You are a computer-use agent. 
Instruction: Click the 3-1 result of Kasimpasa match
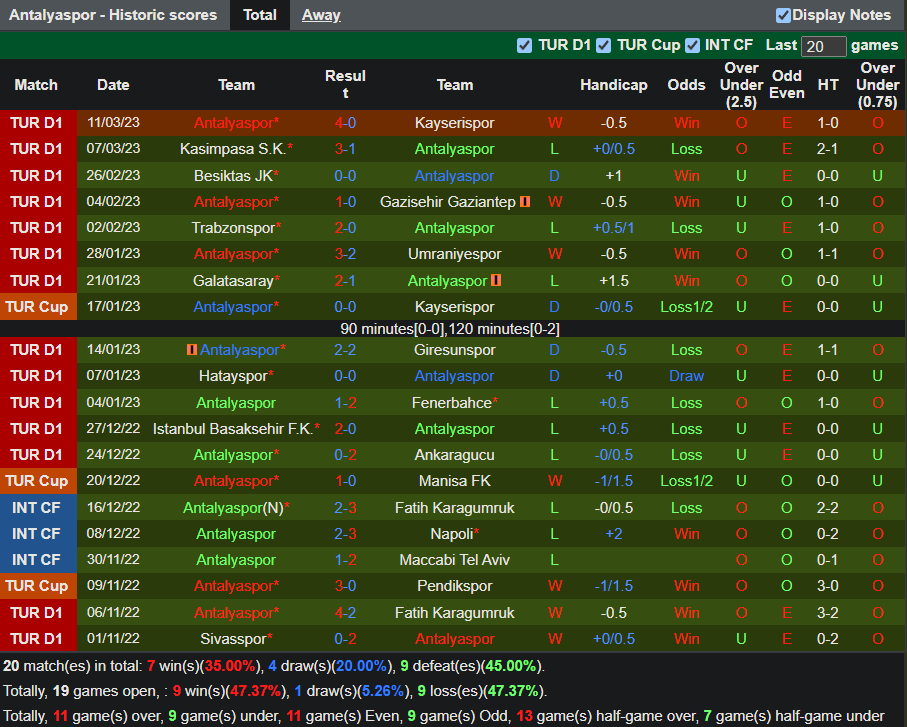click(x=345, y=149)
